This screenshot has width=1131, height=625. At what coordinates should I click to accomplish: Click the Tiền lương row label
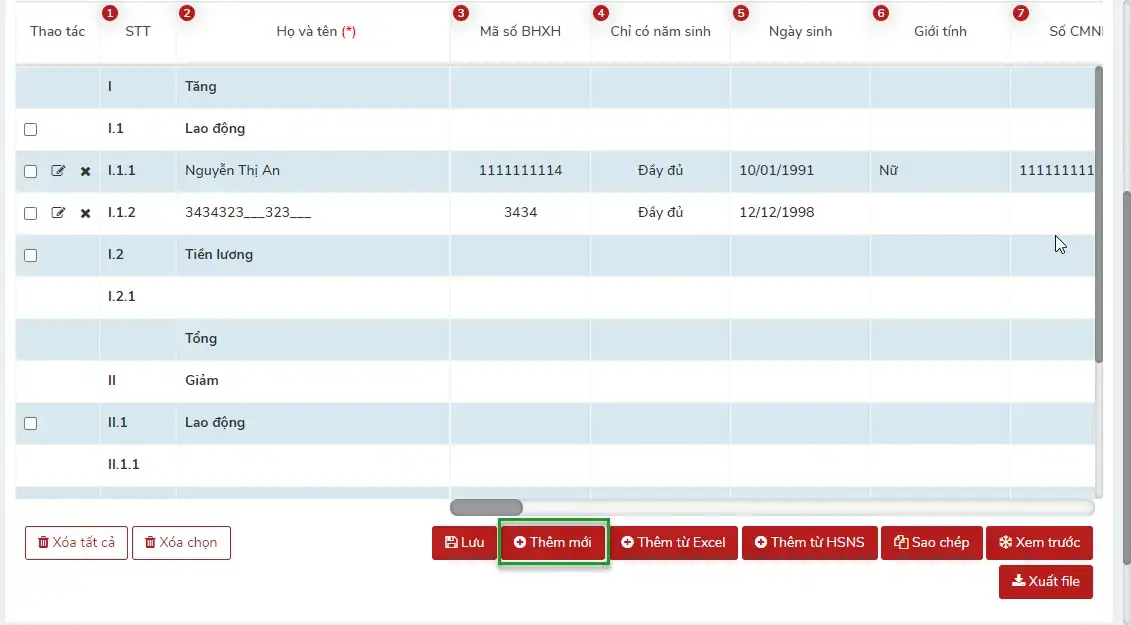[x=219, y=255]
